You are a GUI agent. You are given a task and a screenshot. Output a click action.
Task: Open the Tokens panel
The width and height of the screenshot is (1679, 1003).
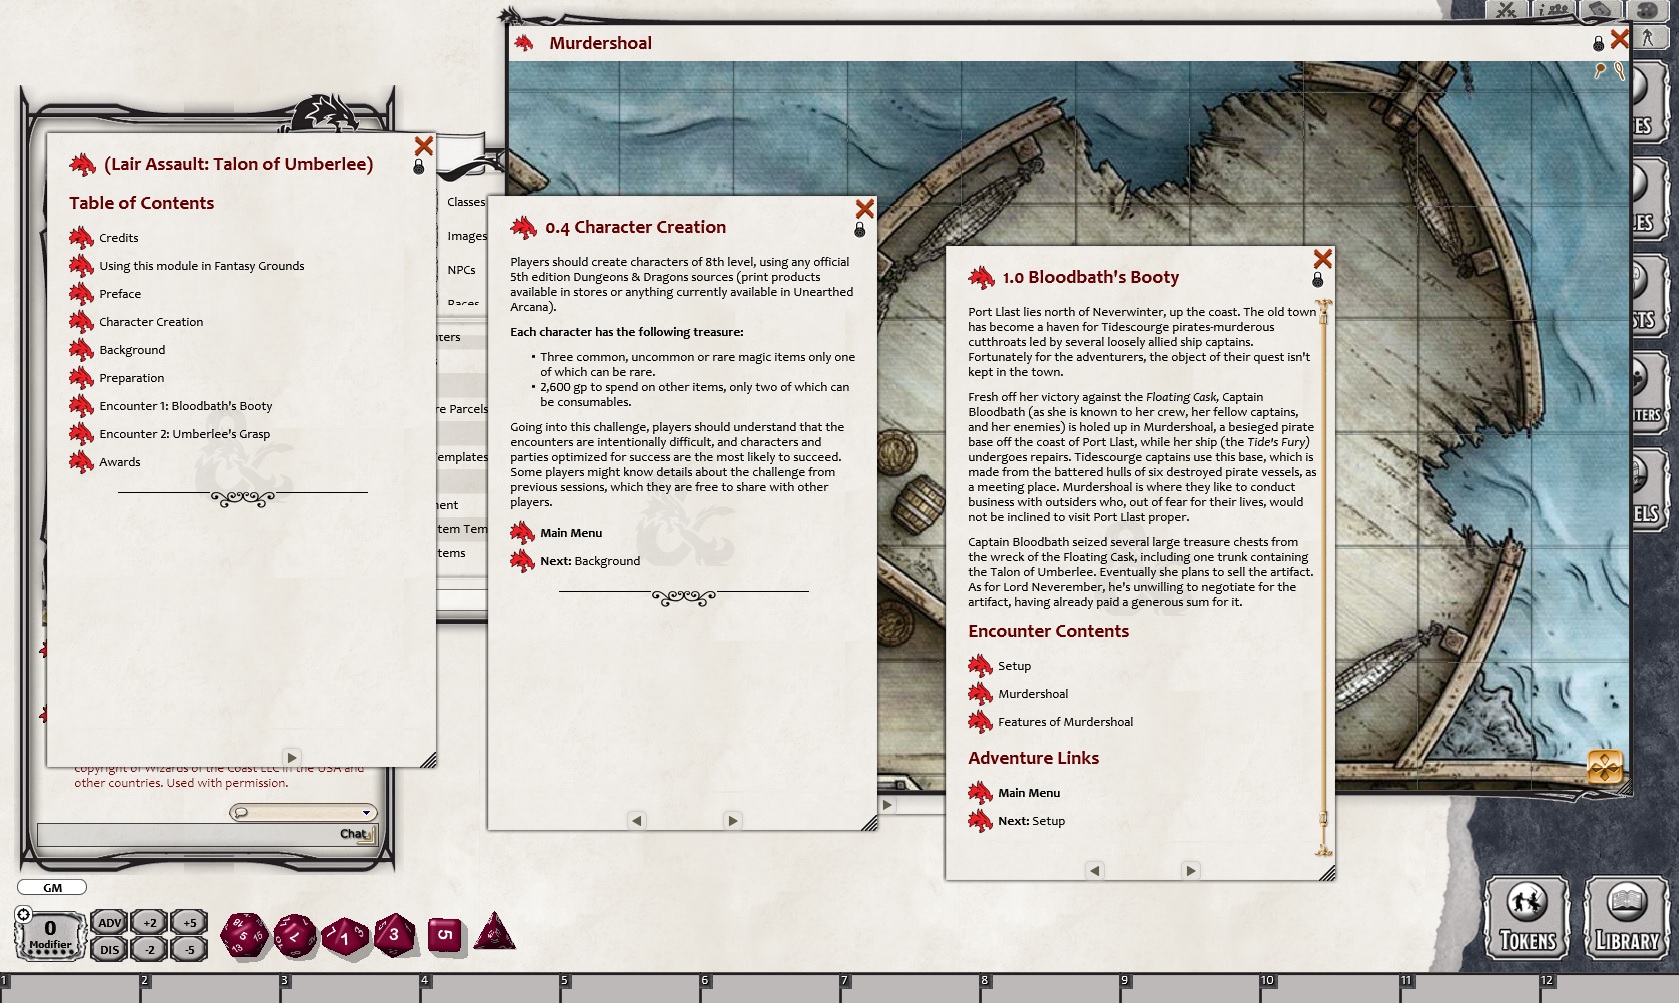(1524, 917)
